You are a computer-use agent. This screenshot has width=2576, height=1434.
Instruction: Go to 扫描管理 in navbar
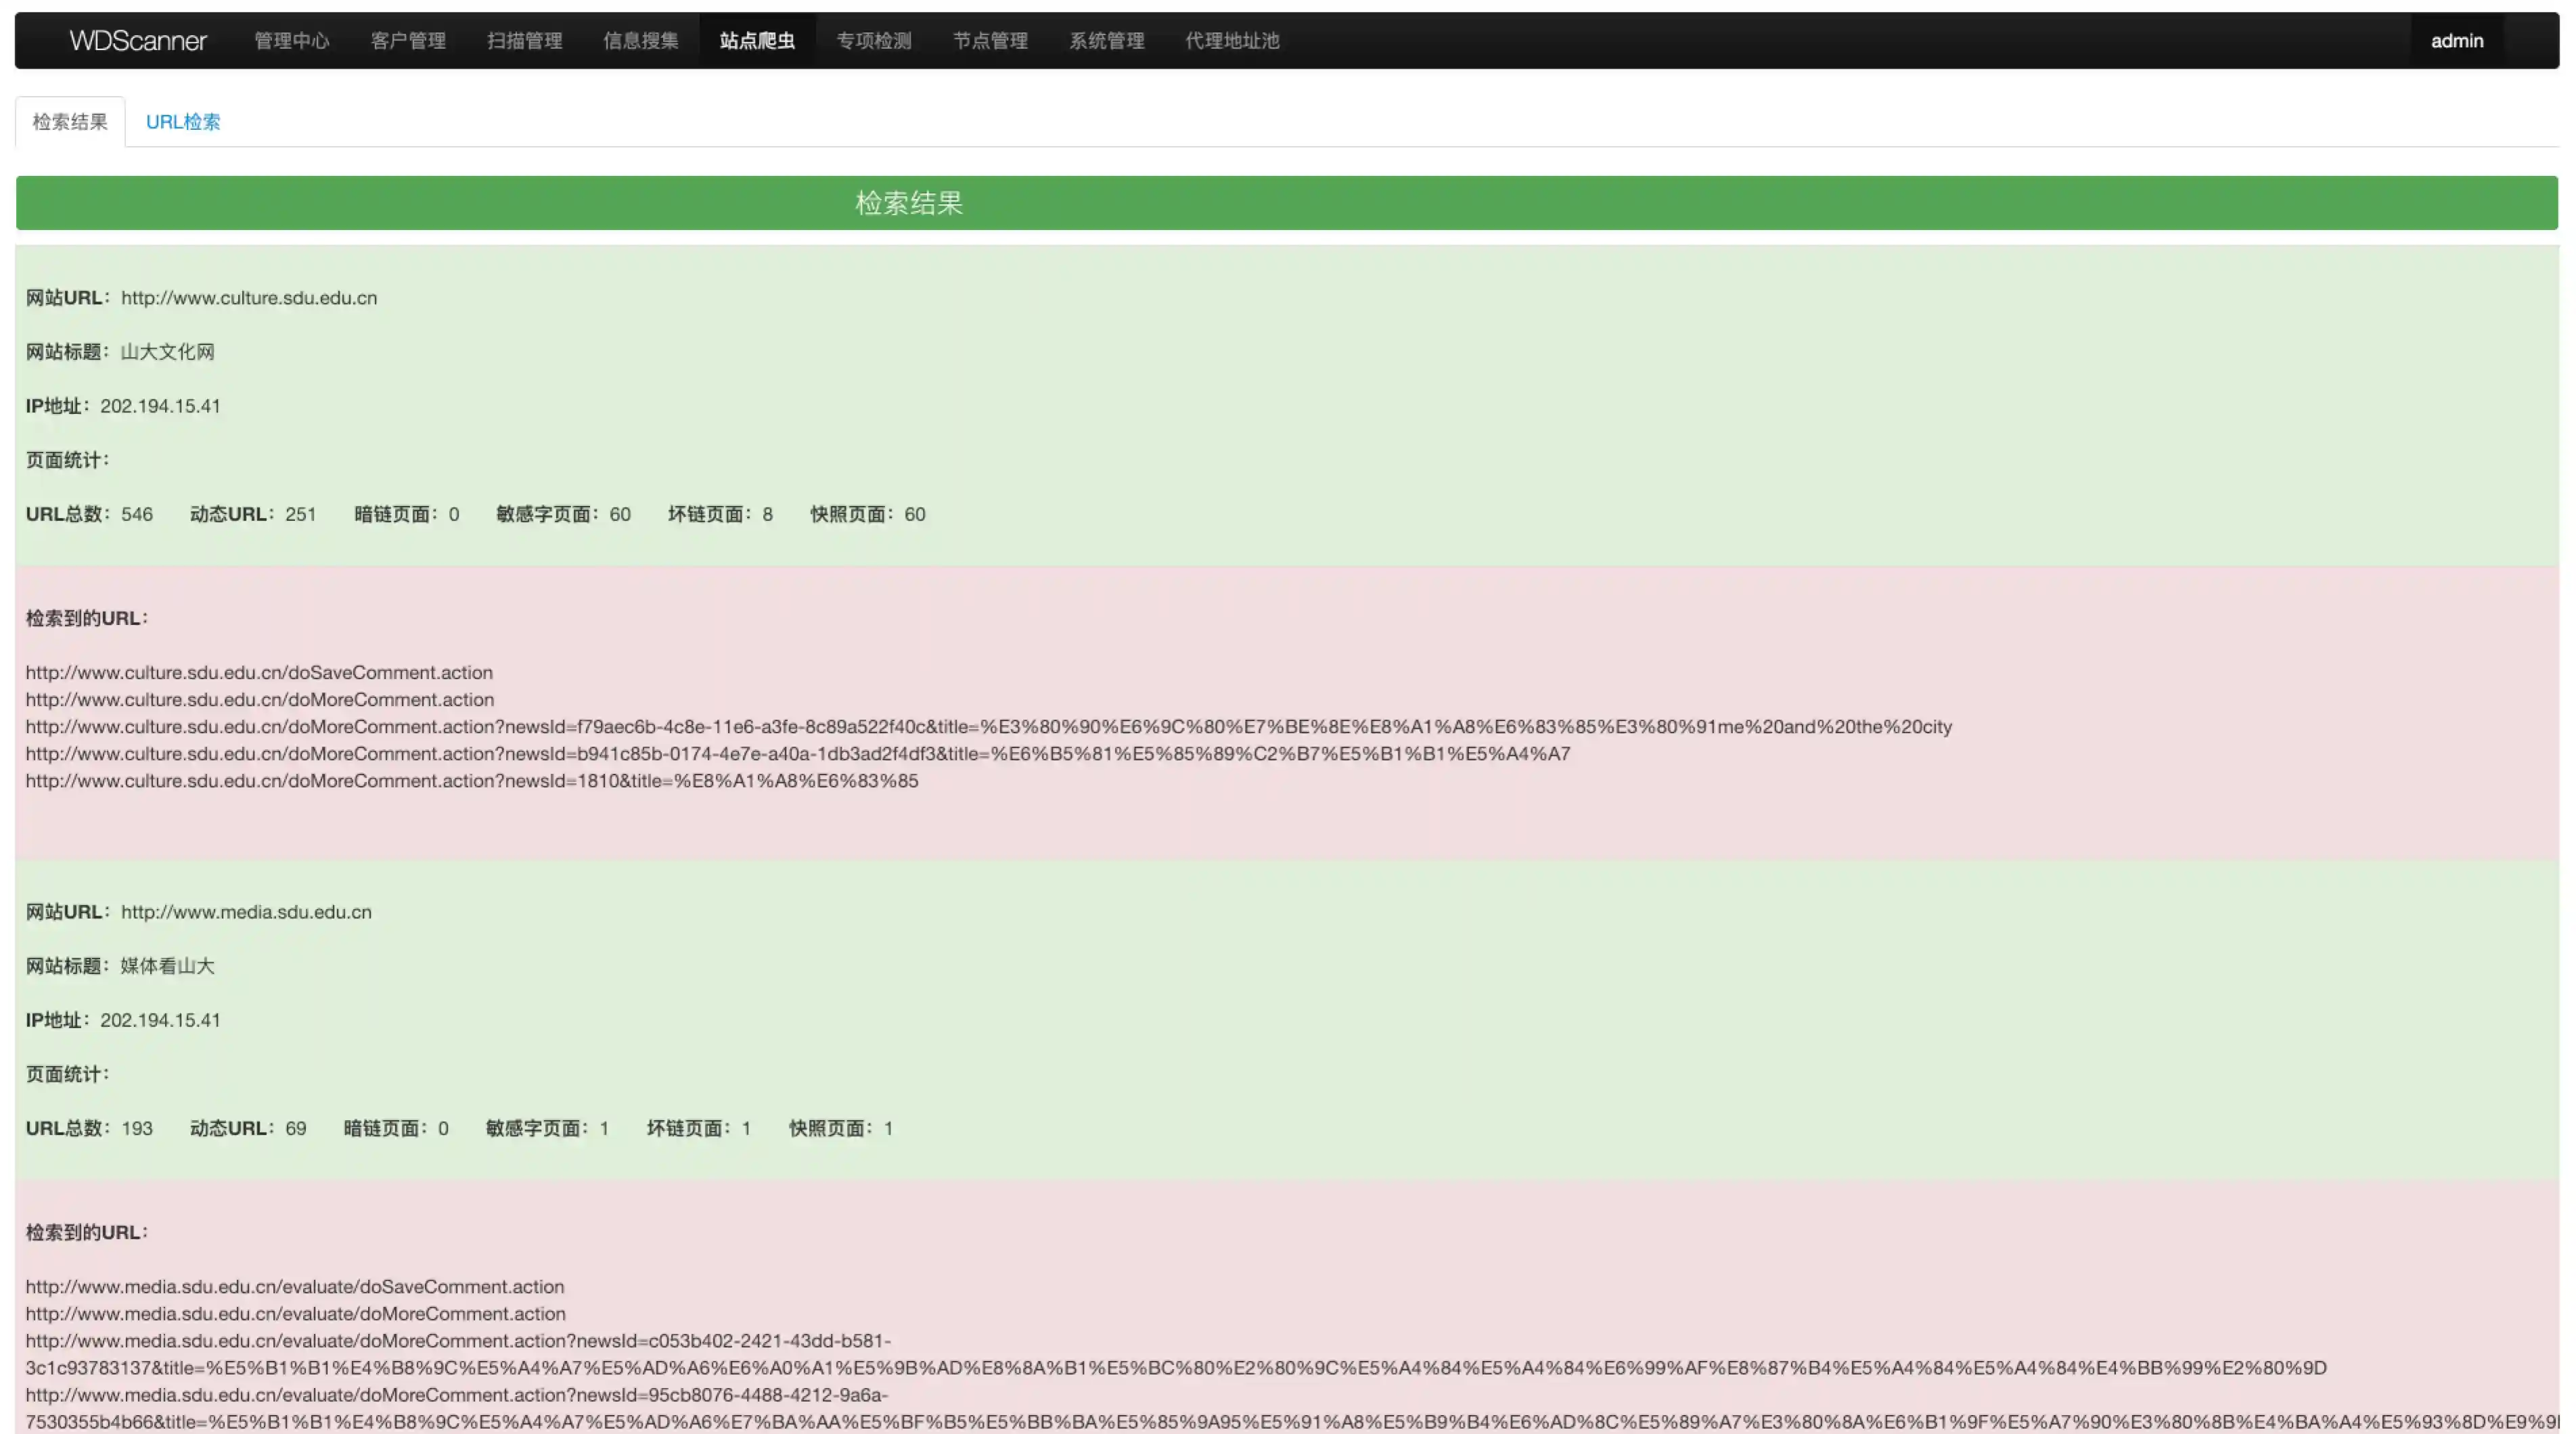coord(524,41)
